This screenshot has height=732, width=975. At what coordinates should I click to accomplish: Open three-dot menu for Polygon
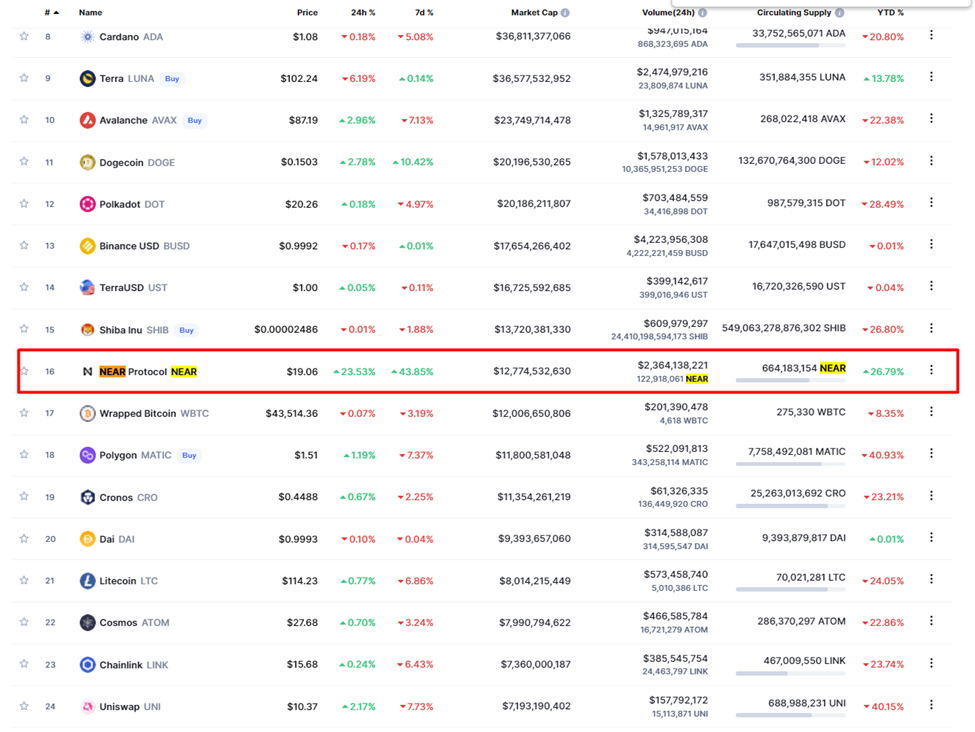(x=931, y=453)
